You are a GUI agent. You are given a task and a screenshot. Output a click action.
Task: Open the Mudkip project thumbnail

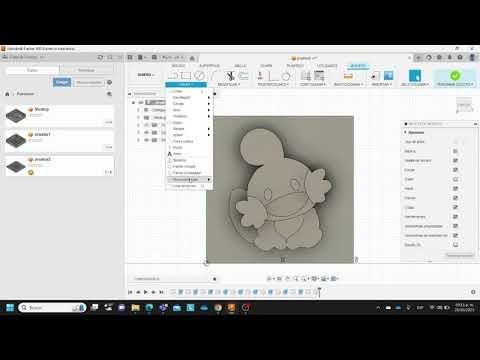16,115
